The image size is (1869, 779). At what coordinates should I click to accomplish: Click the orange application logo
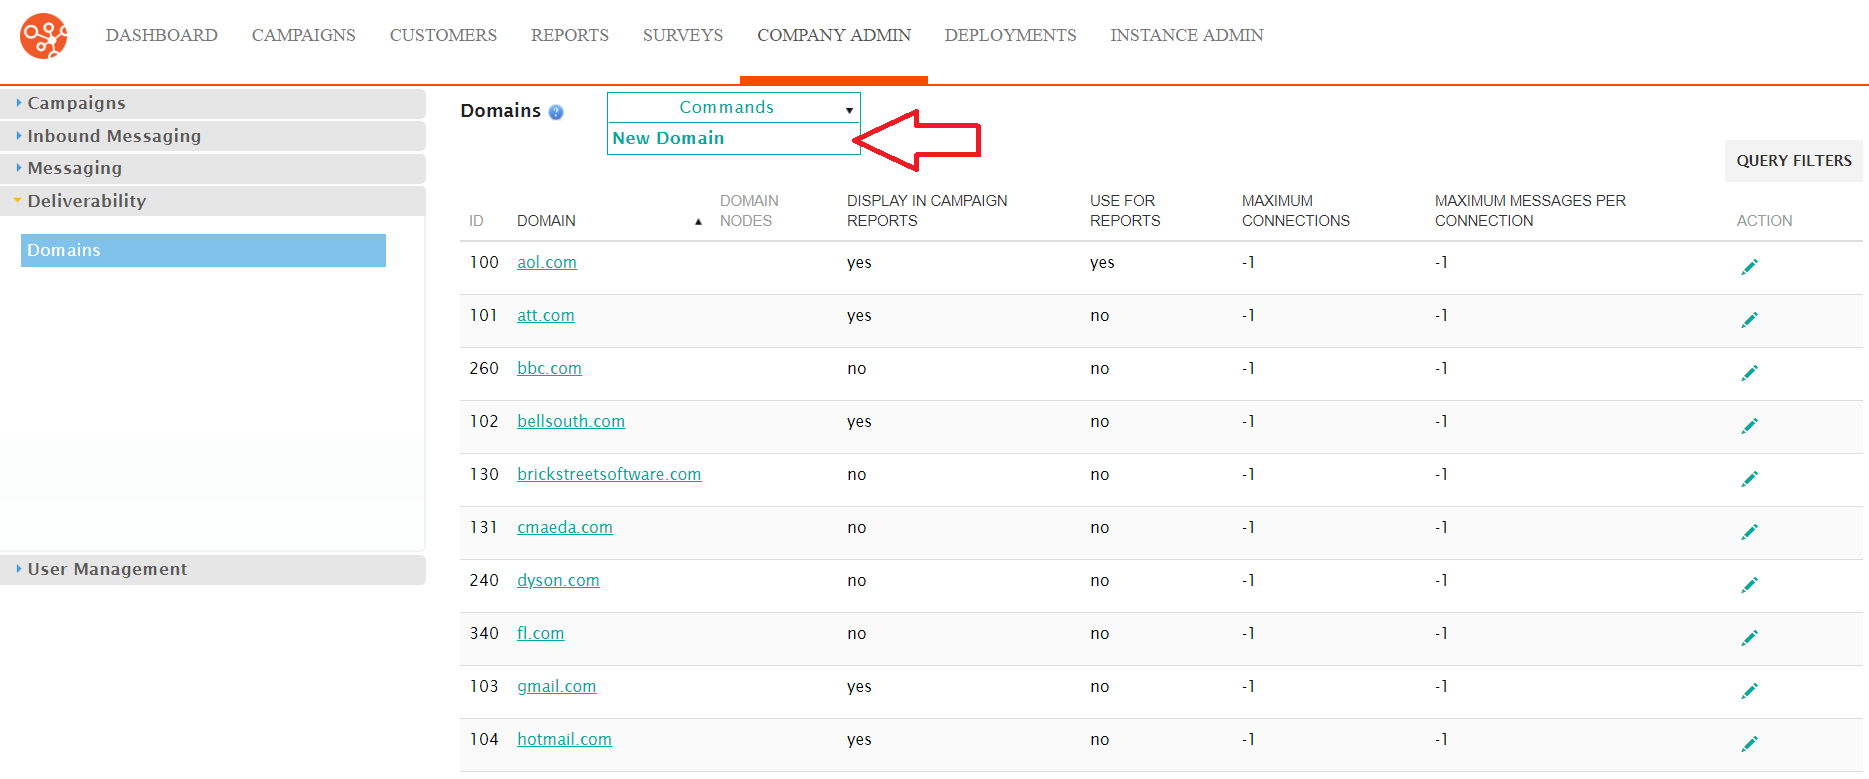pyautogui.click(x=44, y=36)
